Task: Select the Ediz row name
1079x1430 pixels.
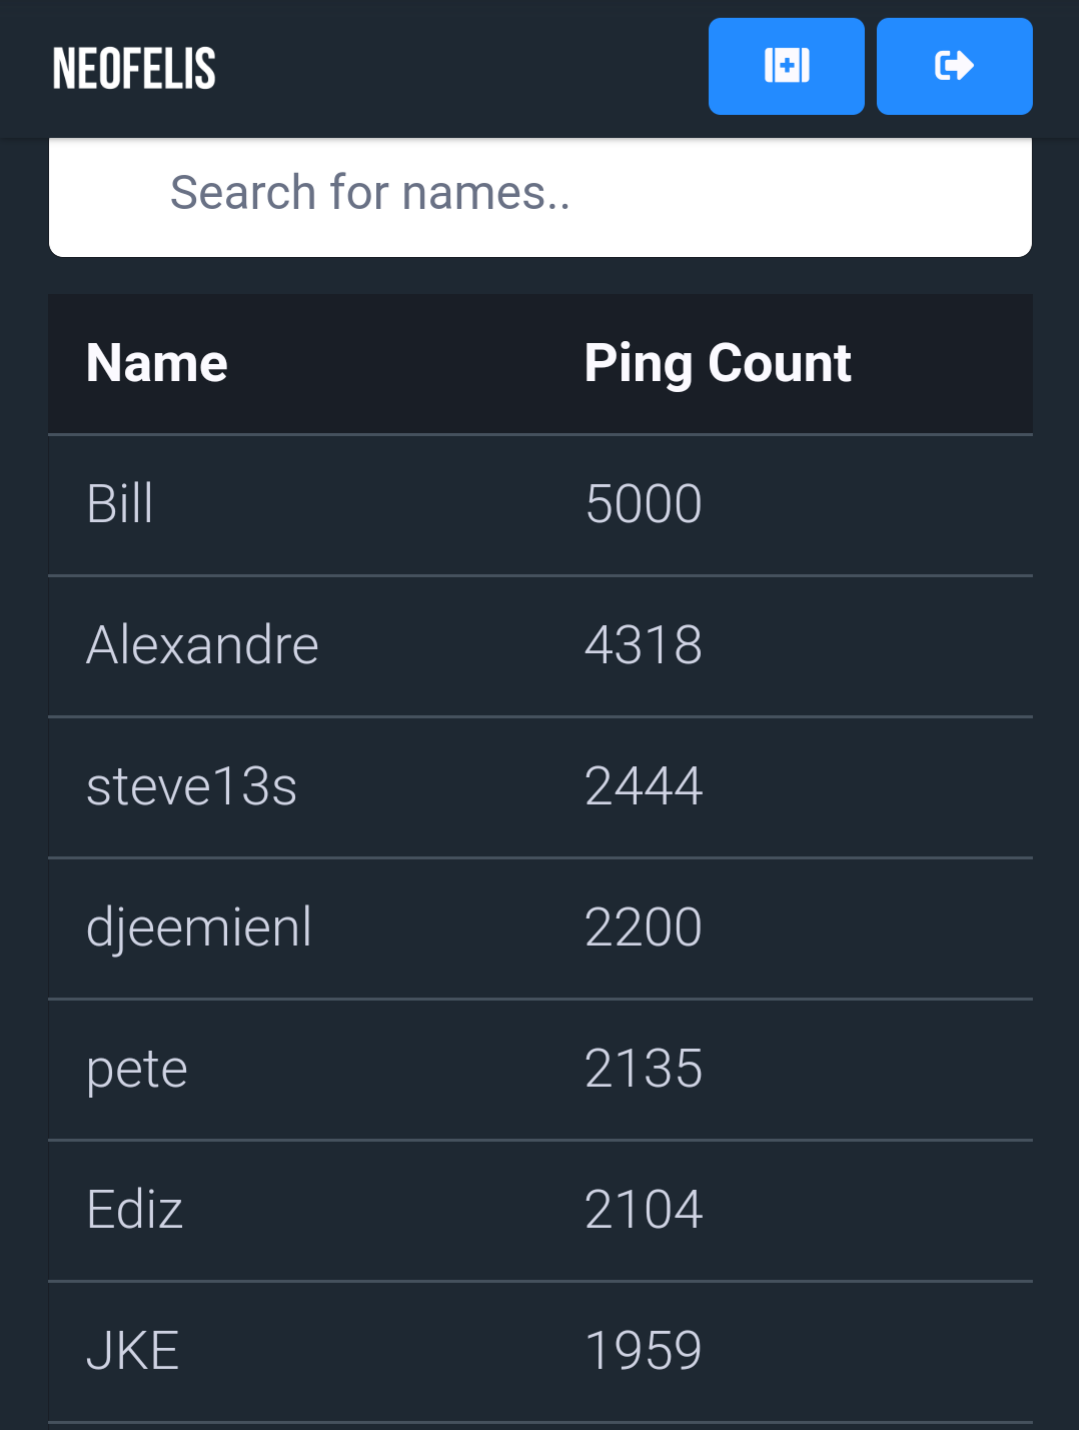Action: pos(135,1210)
